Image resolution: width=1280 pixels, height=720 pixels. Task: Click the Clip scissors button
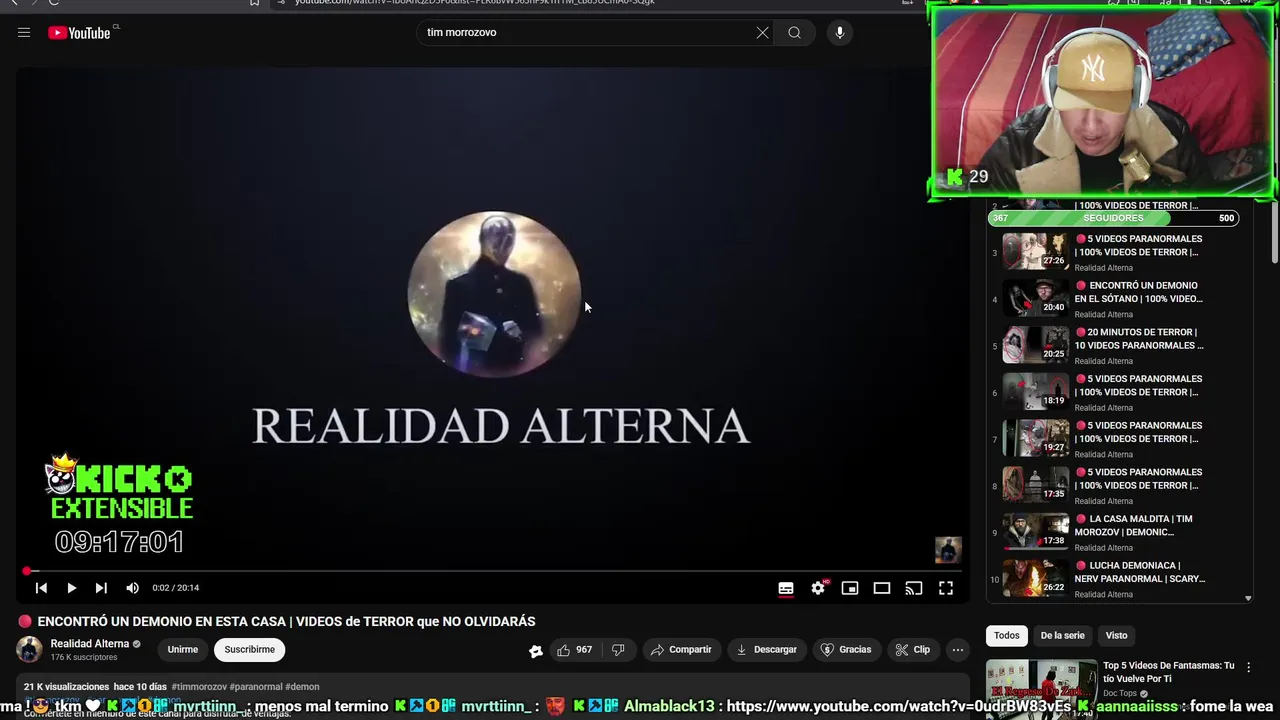pos(913,650)
